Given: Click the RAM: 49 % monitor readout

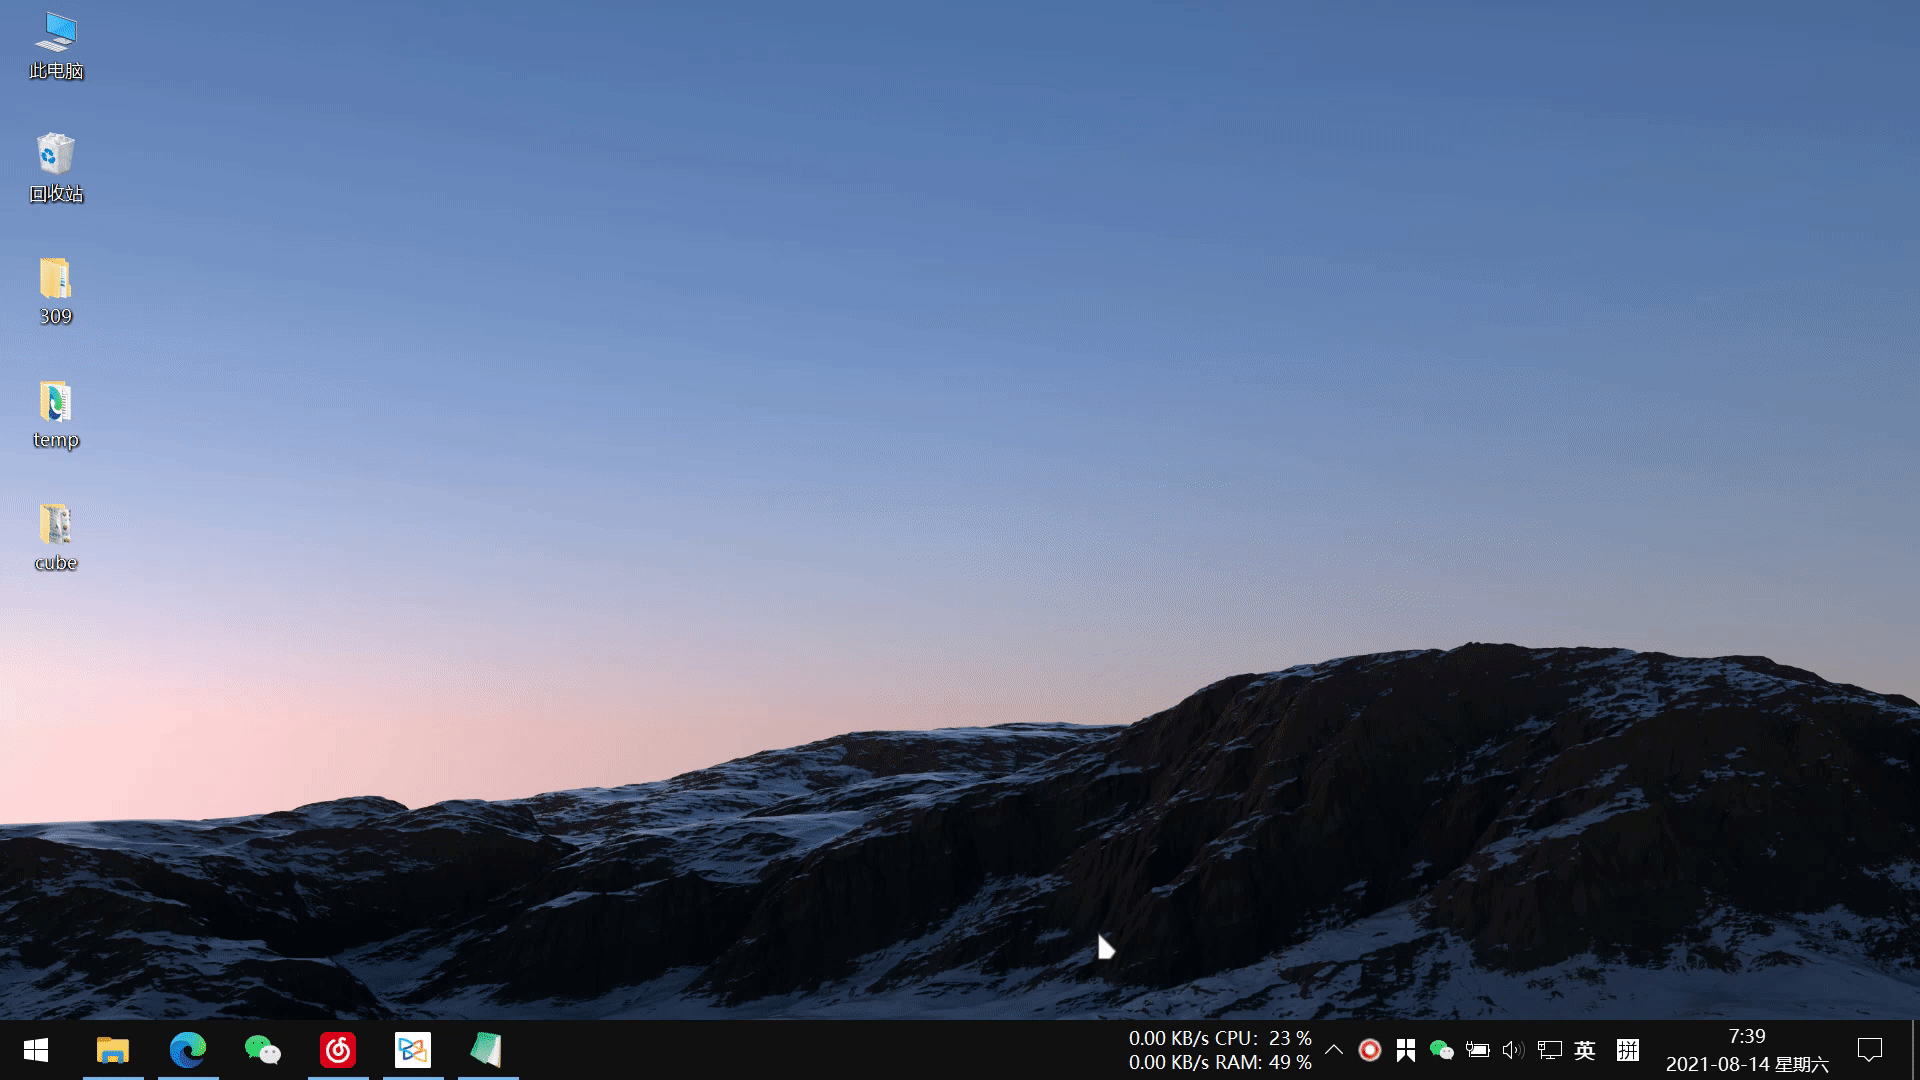Looking at the screenshot, I should pos(1263,1062).
